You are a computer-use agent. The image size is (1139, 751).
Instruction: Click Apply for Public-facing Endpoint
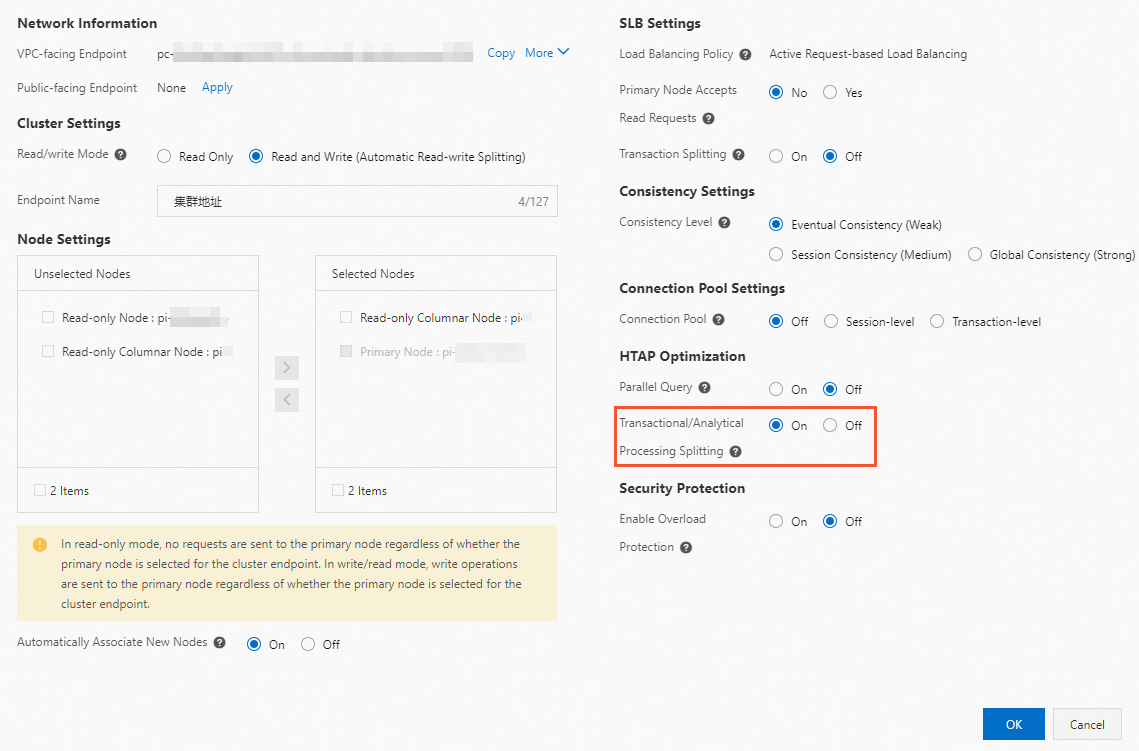pos(217,87)
